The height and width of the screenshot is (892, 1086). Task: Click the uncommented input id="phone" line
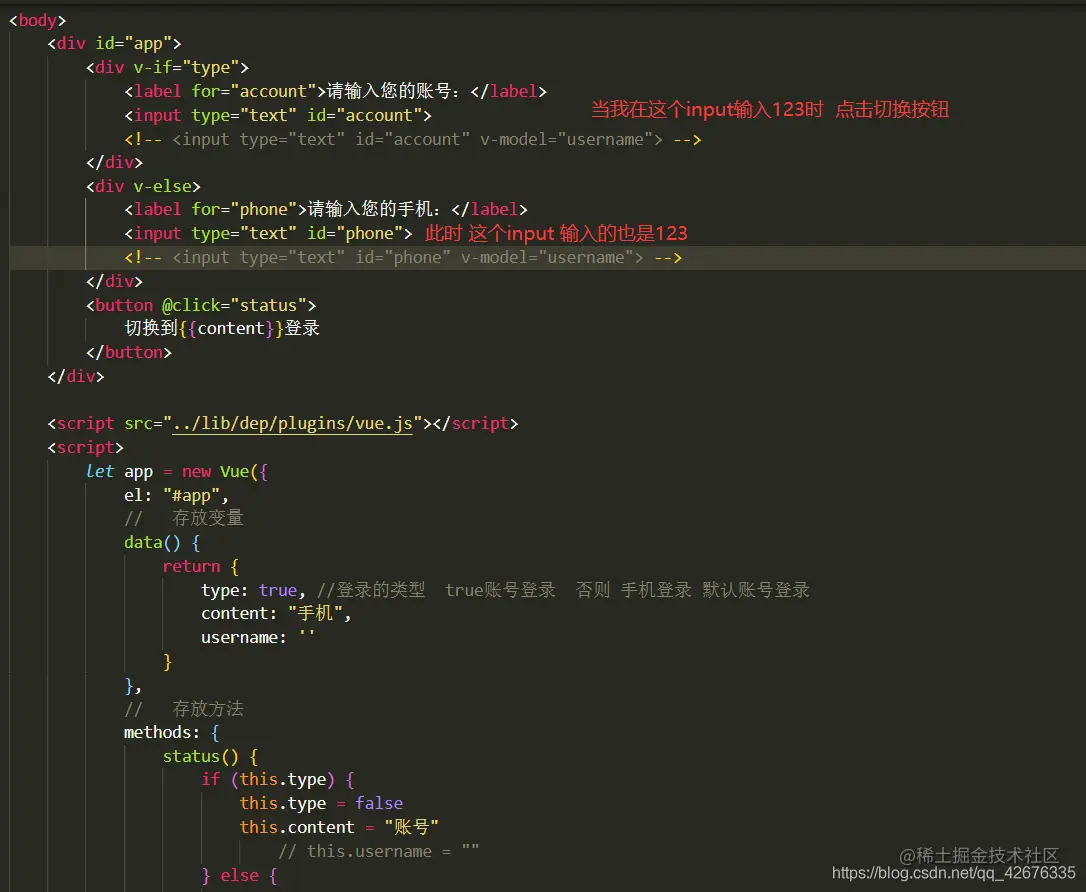pos(269,233)
